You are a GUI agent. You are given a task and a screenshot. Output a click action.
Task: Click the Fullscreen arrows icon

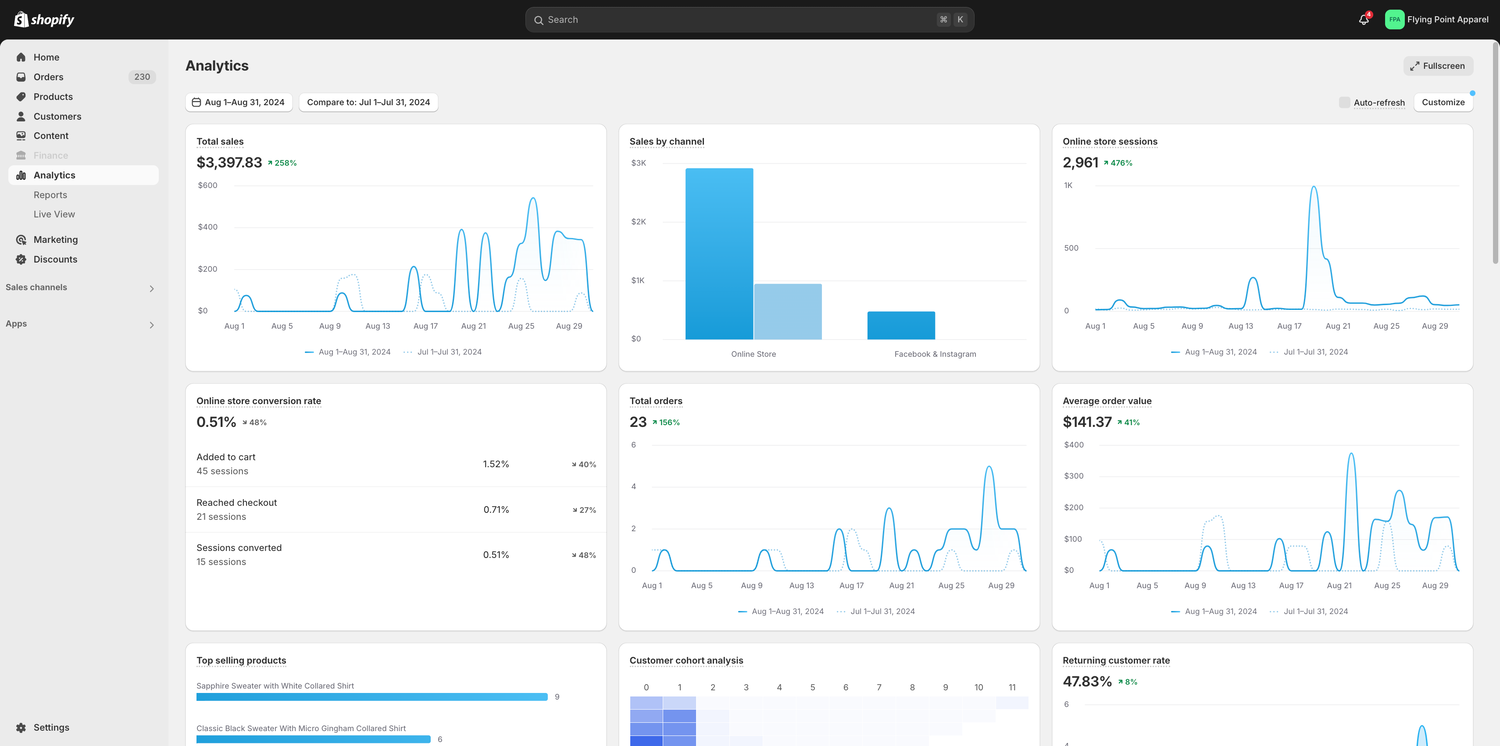click(1415, 66)
